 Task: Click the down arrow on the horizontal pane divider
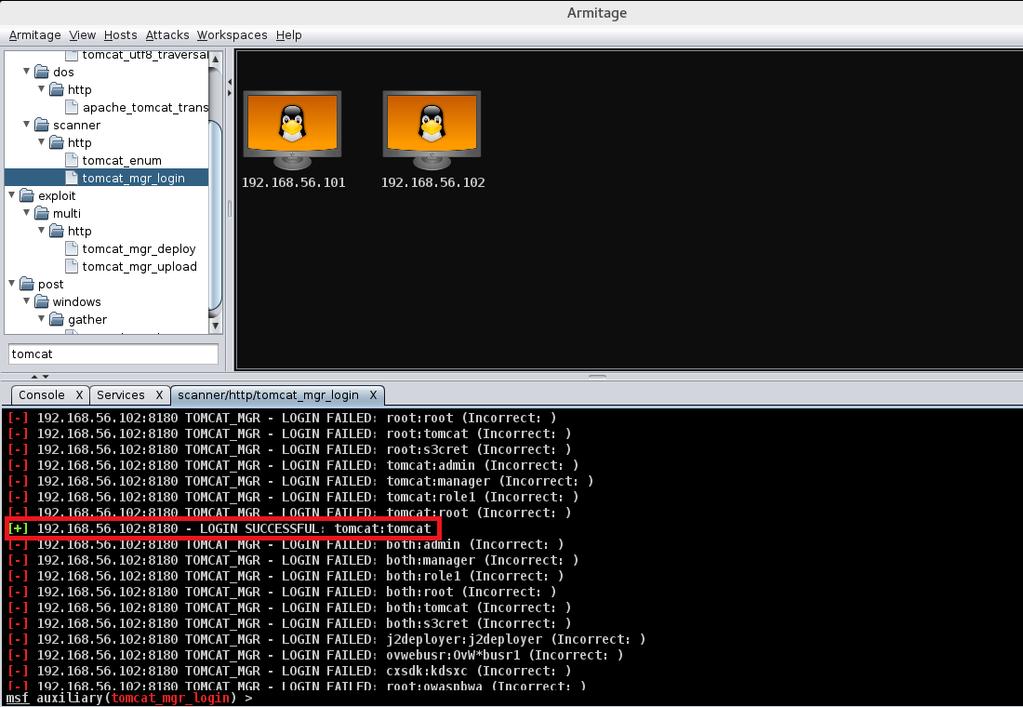pos(46,376)
